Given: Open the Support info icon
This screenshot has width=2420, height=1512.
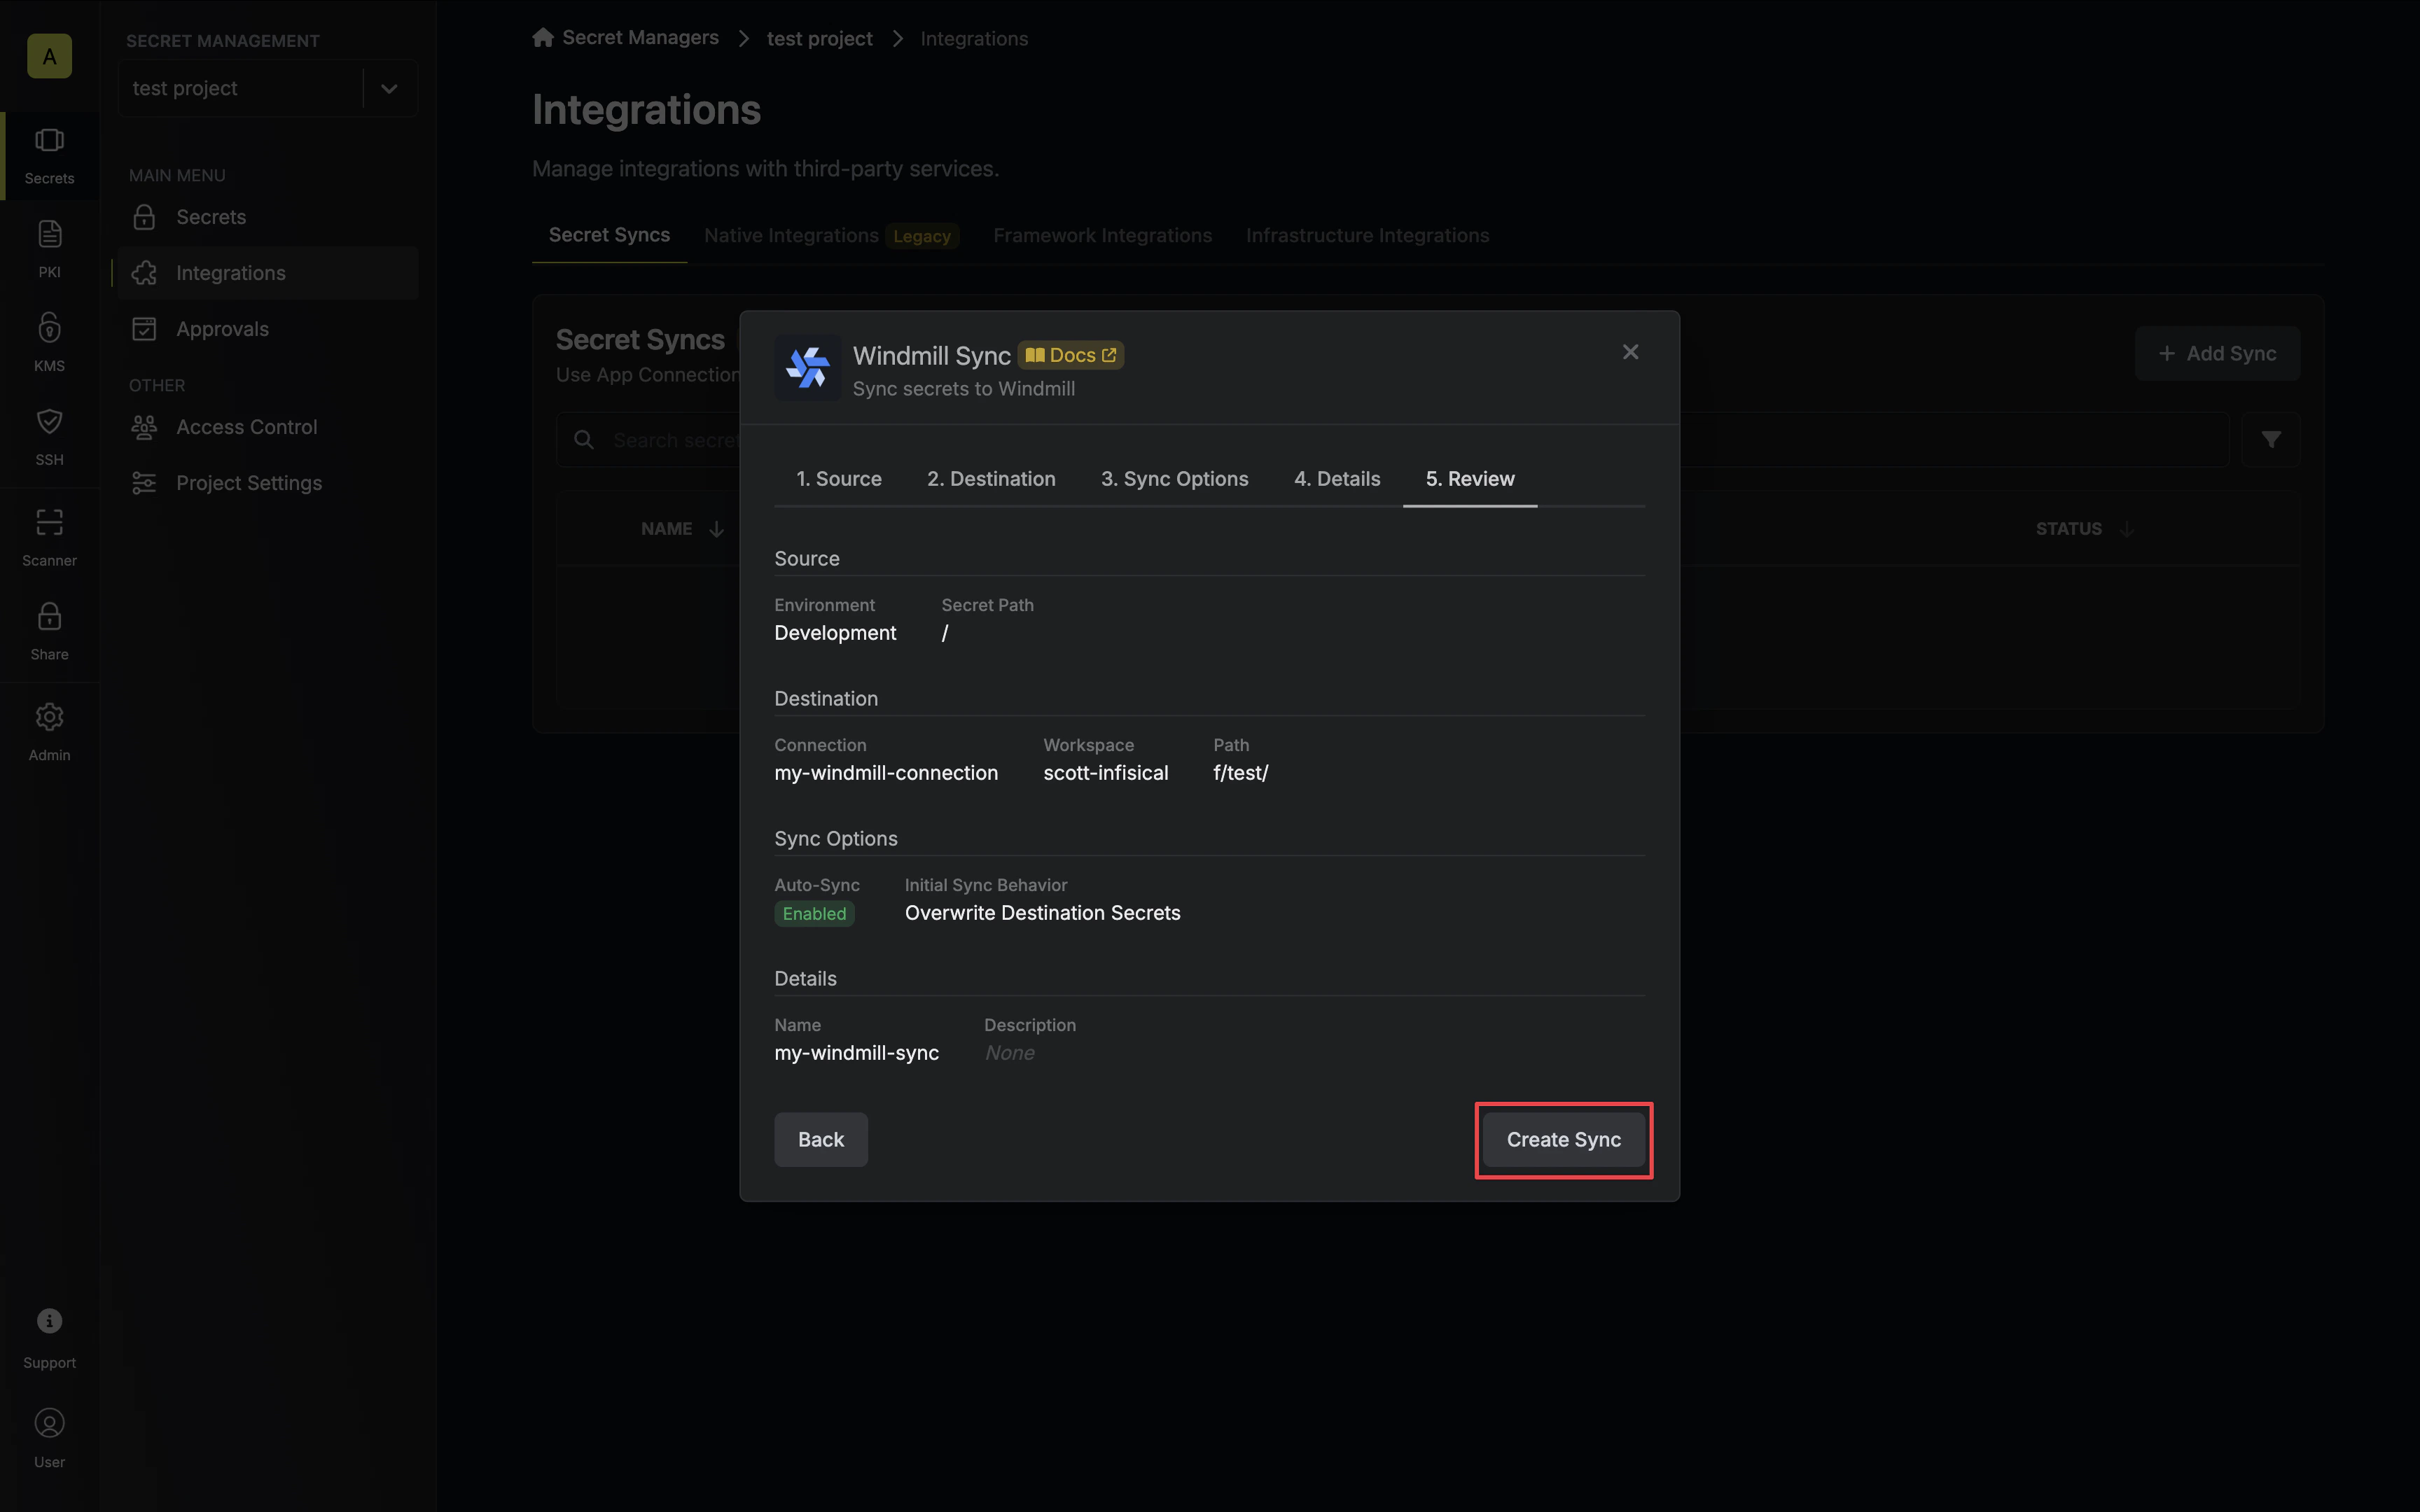Looking at the screenshot, I should tap(49, 1321).
